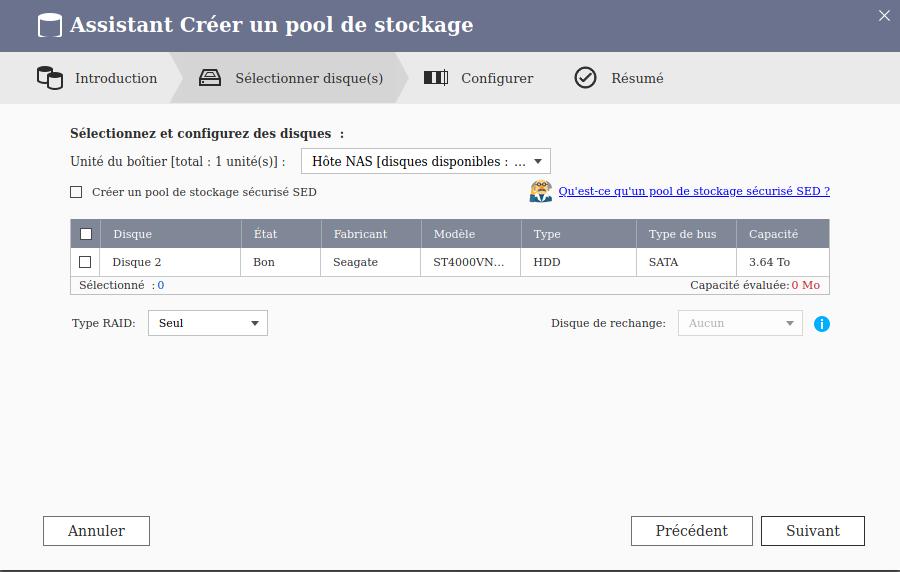The width and height of the screenshot is (900, 572).
Task: Enable Créer un pool de stockage sécurisé SED
Action: click(x=76, y=192)
